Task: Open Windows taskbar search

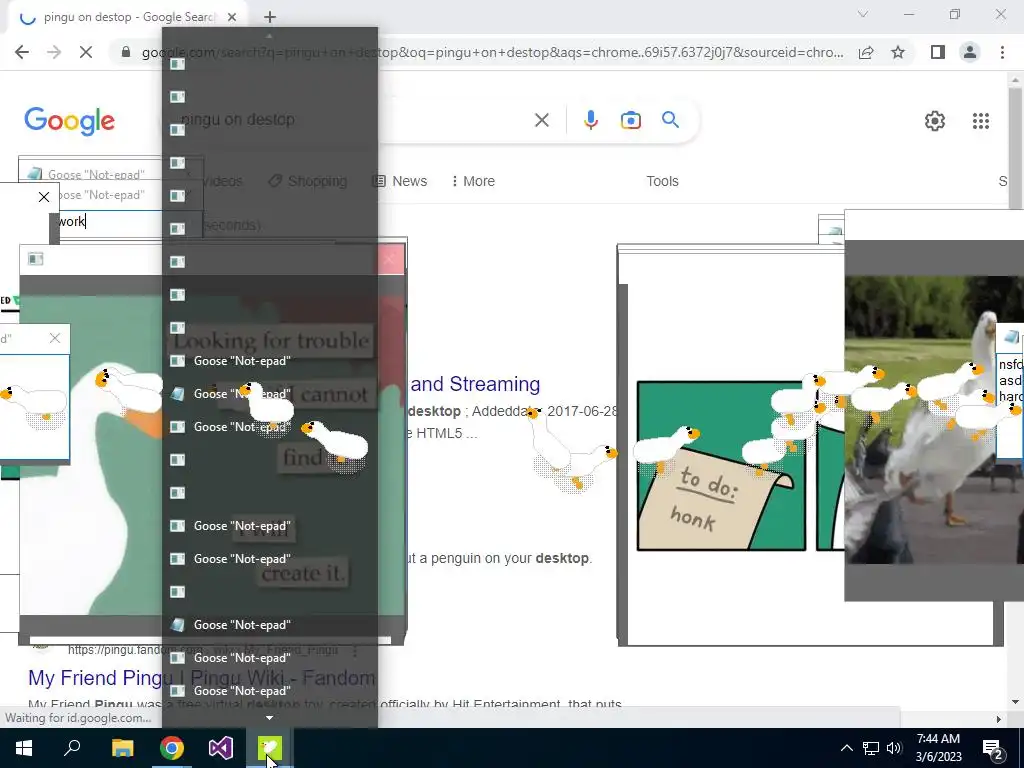Action: (x=72, y=748)
